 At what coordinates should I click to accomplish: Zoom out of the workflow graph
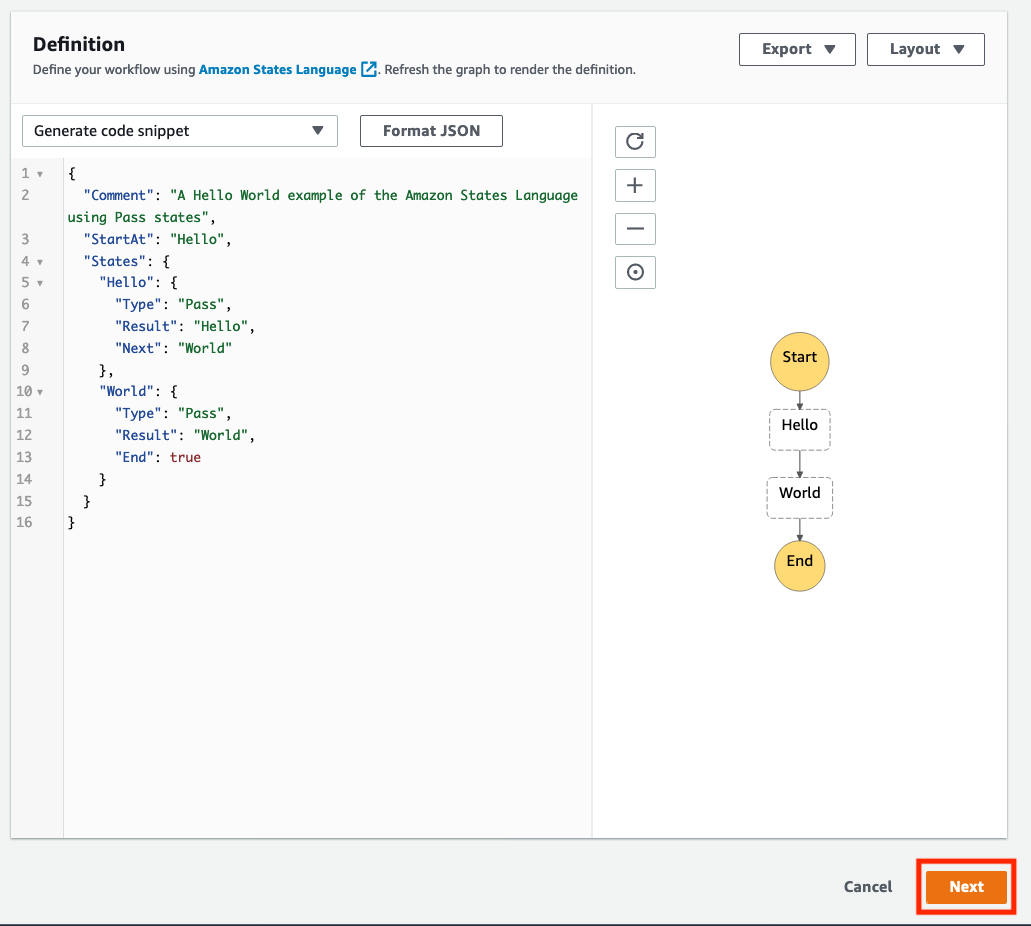[635, 229]
